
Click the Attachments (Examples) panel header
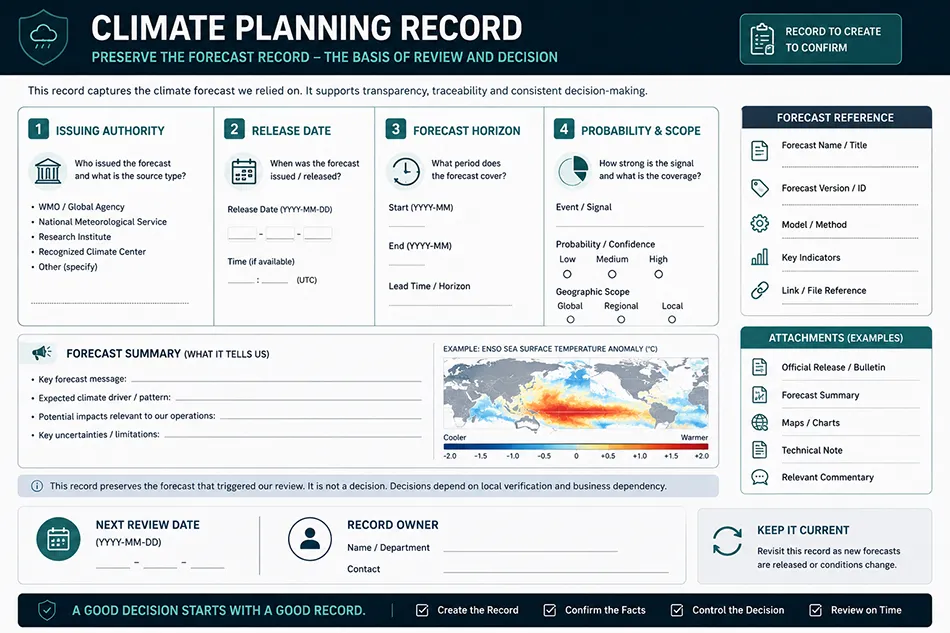point(836,338)
